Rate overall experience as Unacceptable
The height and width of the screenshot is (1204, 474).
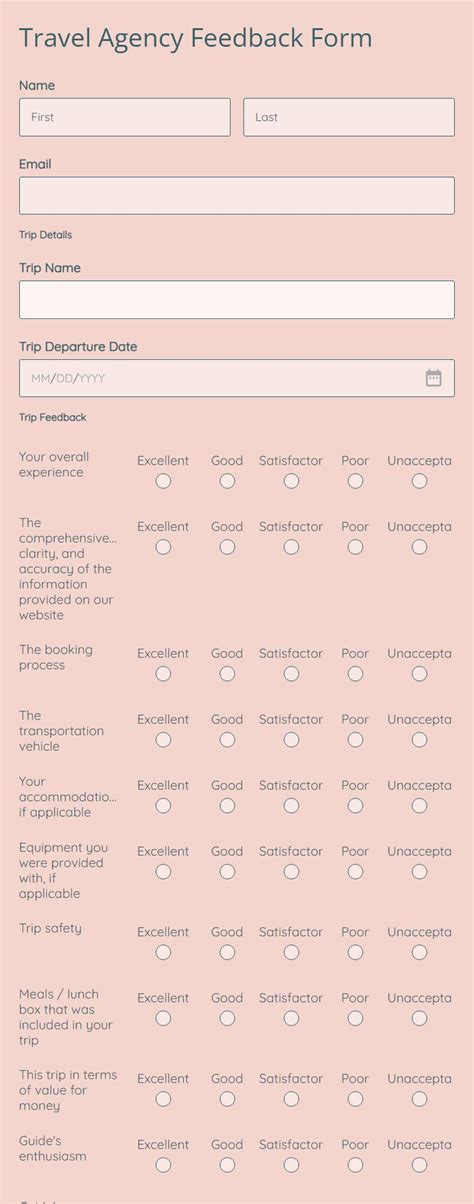pos(419,481)
